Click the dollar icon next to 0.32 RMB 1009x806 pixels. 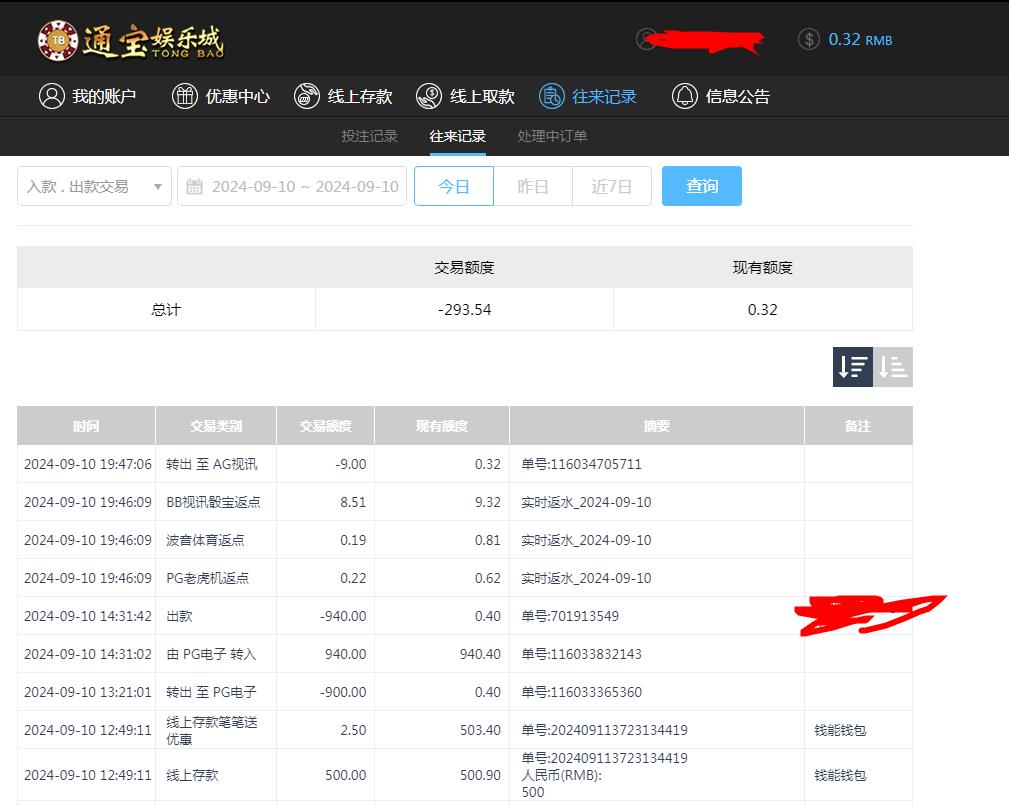coord(808,39)
